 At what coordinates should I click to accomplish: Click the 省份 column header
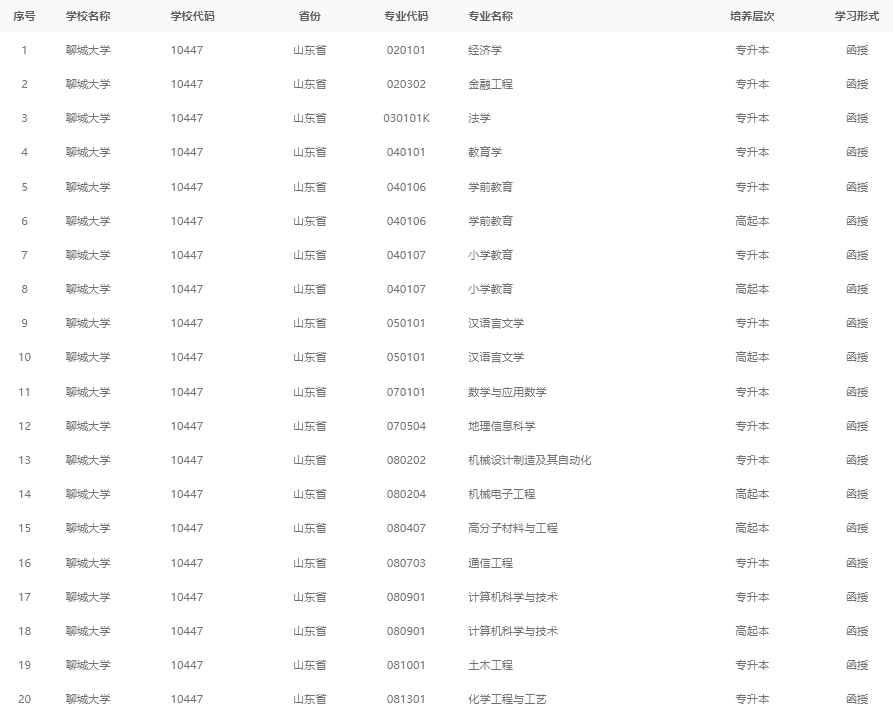[x=310, y=16]
